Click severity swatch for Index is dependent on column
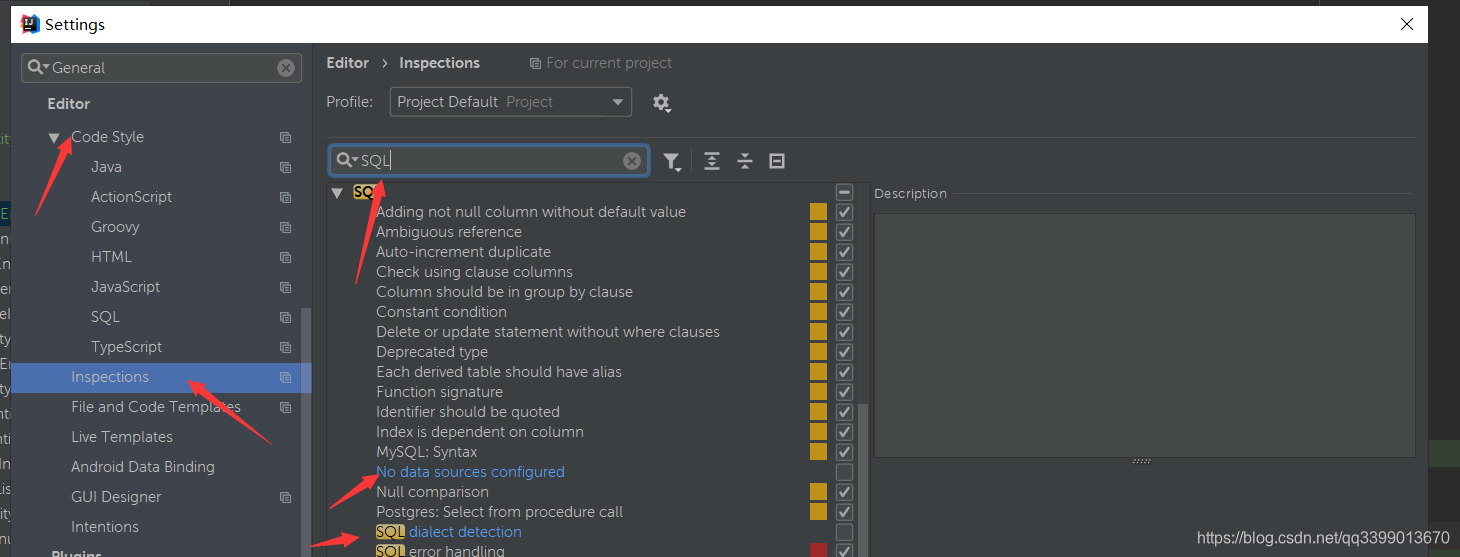The width and height of the screenshot is (1460, 557). [x=818, y=432]
